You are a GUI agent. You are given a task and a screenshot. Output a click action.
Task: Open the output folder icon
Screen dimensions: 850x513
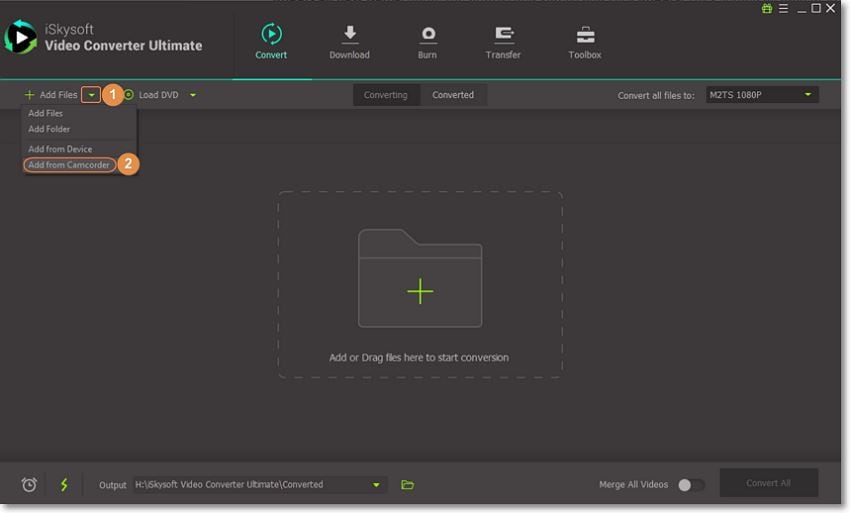pos(407,485)
